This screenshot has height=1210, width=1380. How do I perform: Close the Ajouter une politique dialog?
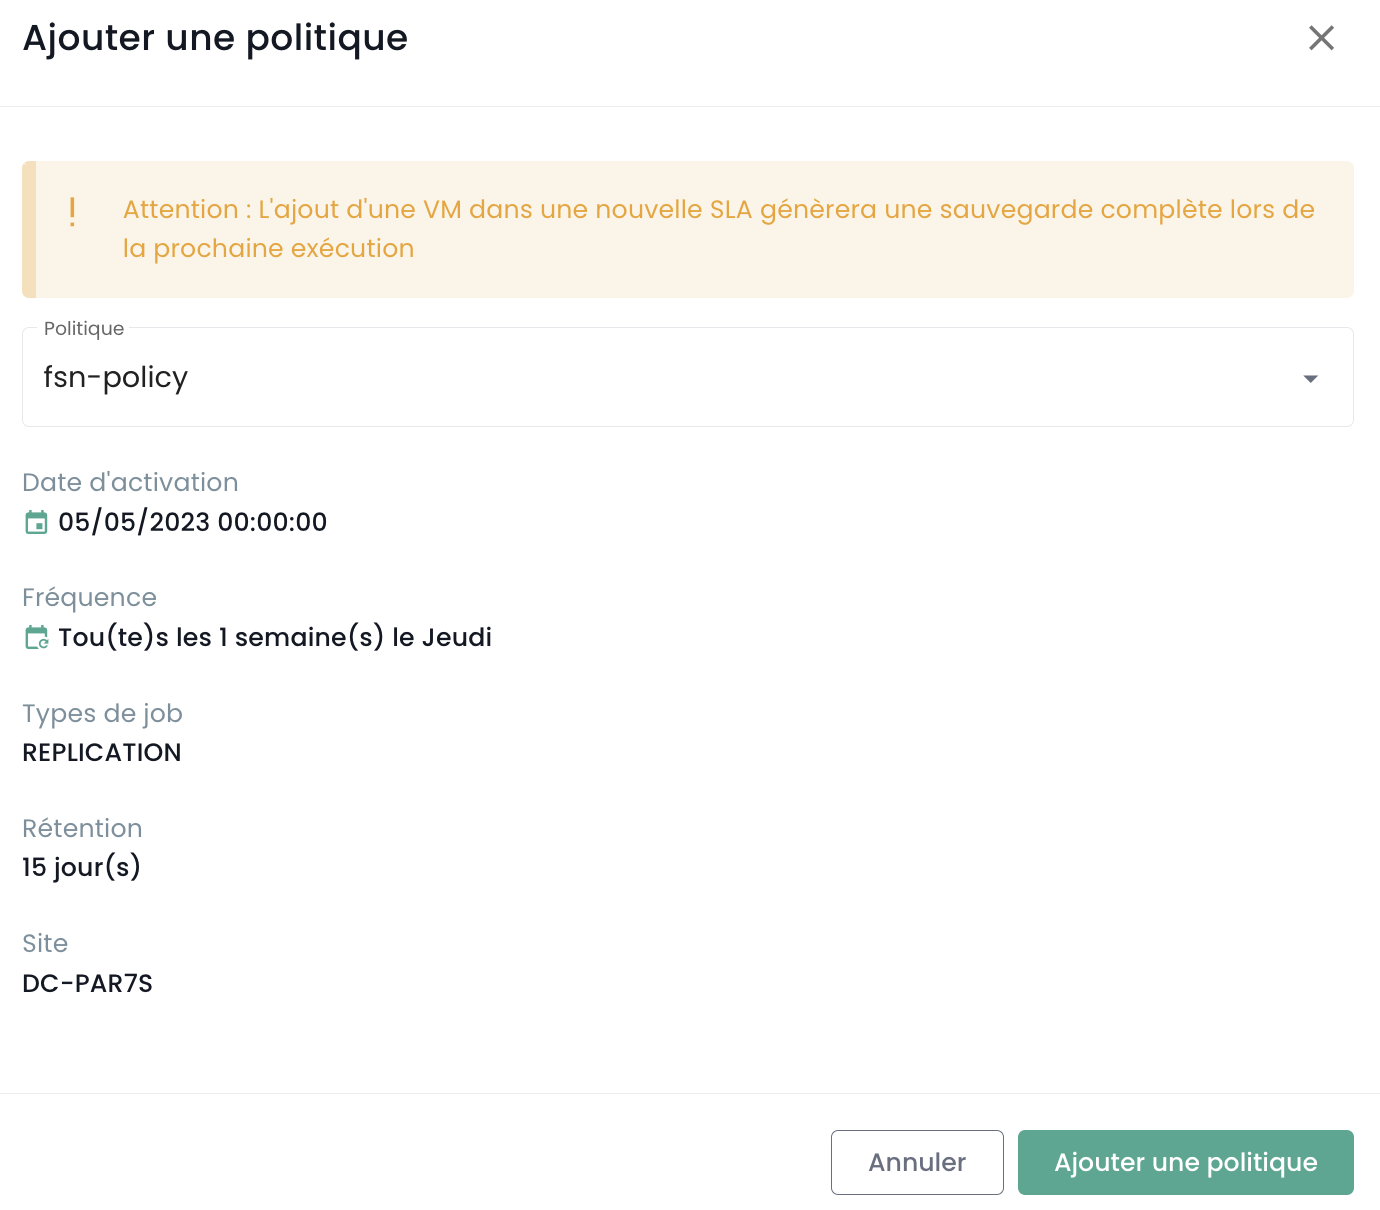[x=1321, y=38]
